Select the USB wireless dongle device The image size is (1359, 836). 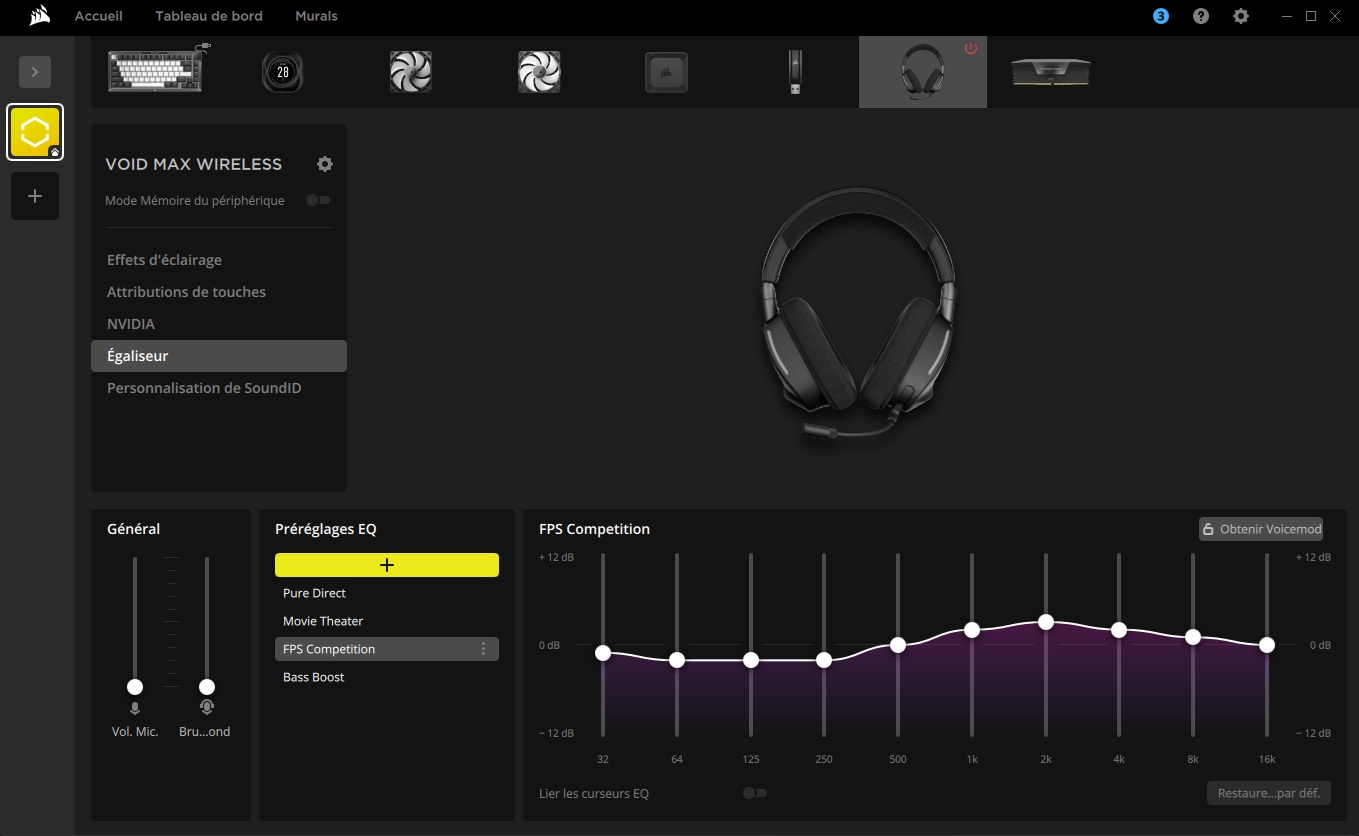[x=794, y=72]
